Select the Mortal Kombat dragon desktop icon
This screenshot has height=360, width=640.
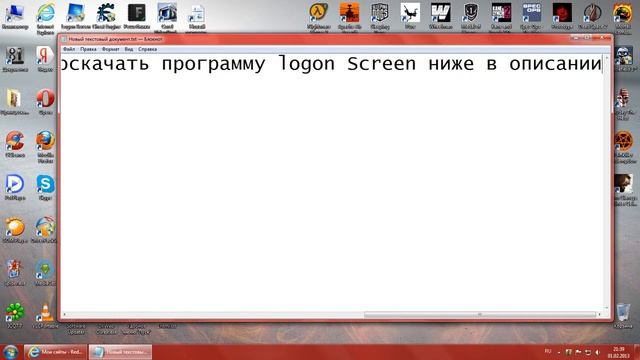(623, 17)
